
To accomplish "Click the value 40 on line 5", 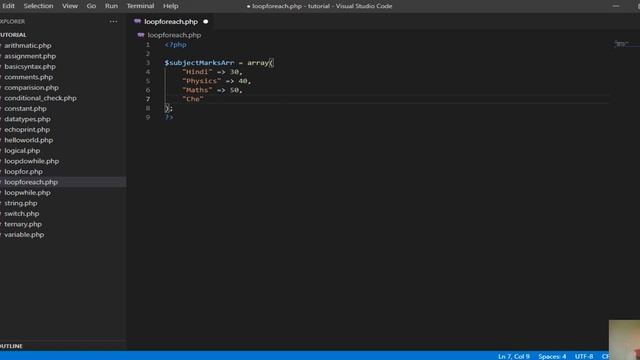I will click(243, 81).
